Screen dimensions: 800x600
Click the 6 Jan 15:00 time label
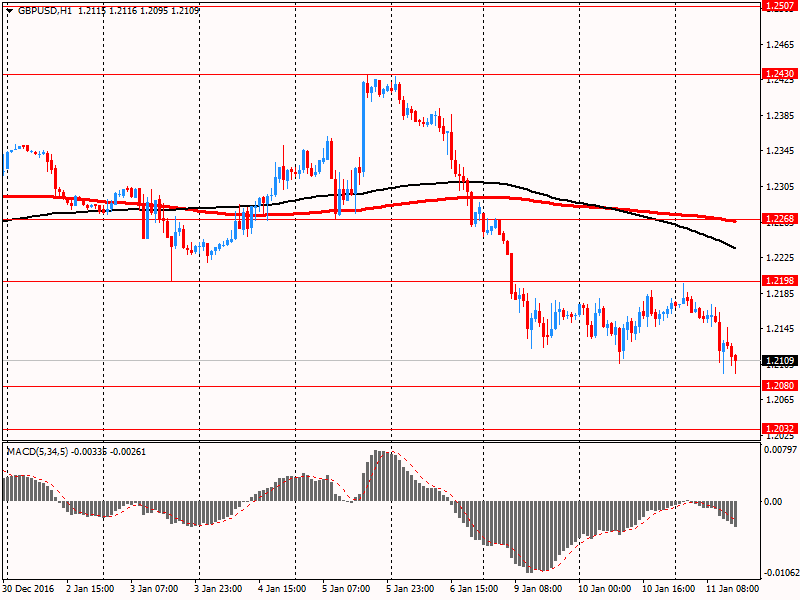474,588
